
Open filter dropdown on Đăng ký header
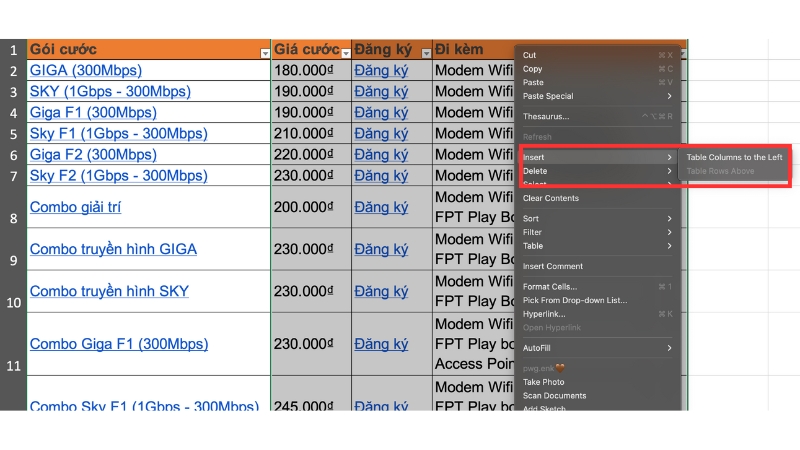pos(426,54)
